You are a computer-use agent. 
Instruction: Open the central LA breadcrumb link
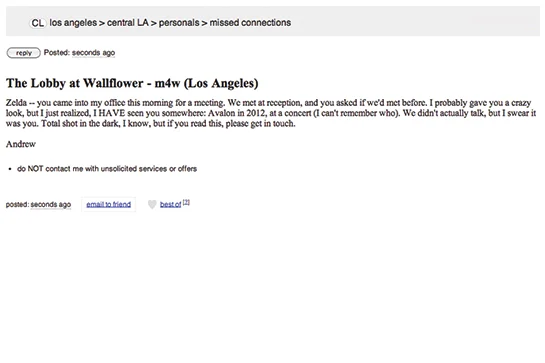point(128,23)
